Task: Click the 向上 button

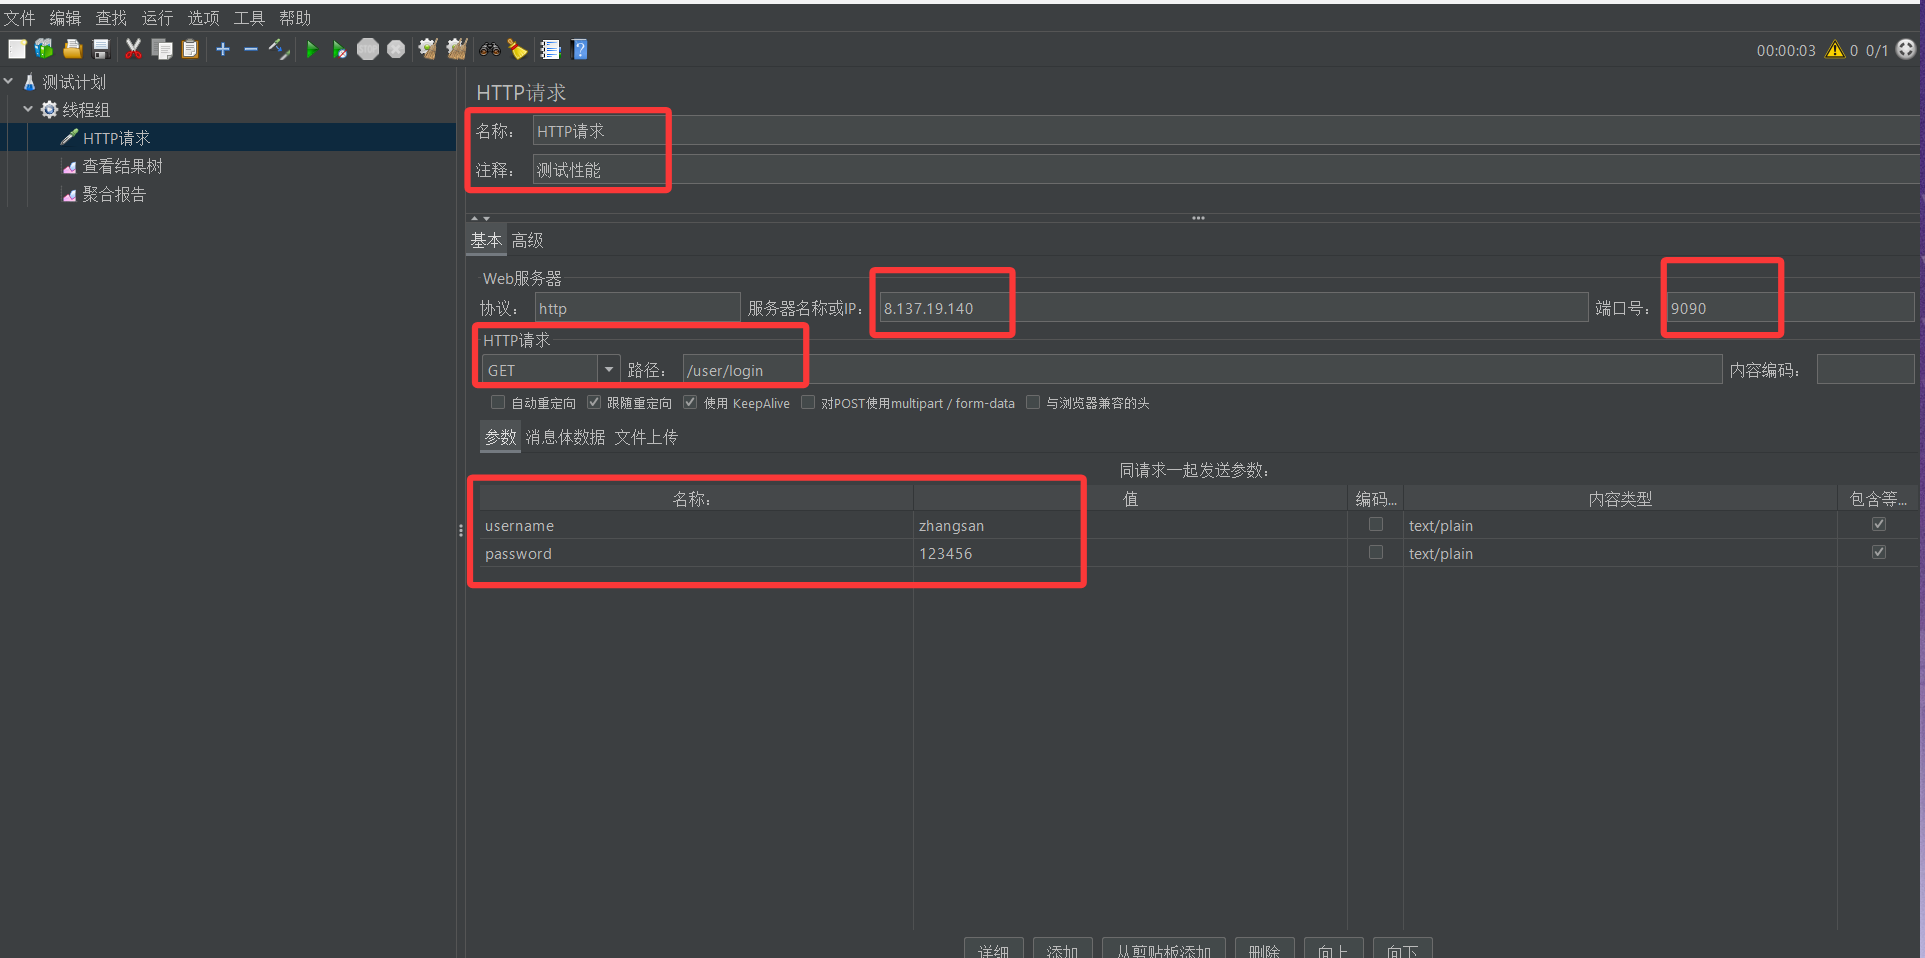Action: click(x=1333, y=948)
